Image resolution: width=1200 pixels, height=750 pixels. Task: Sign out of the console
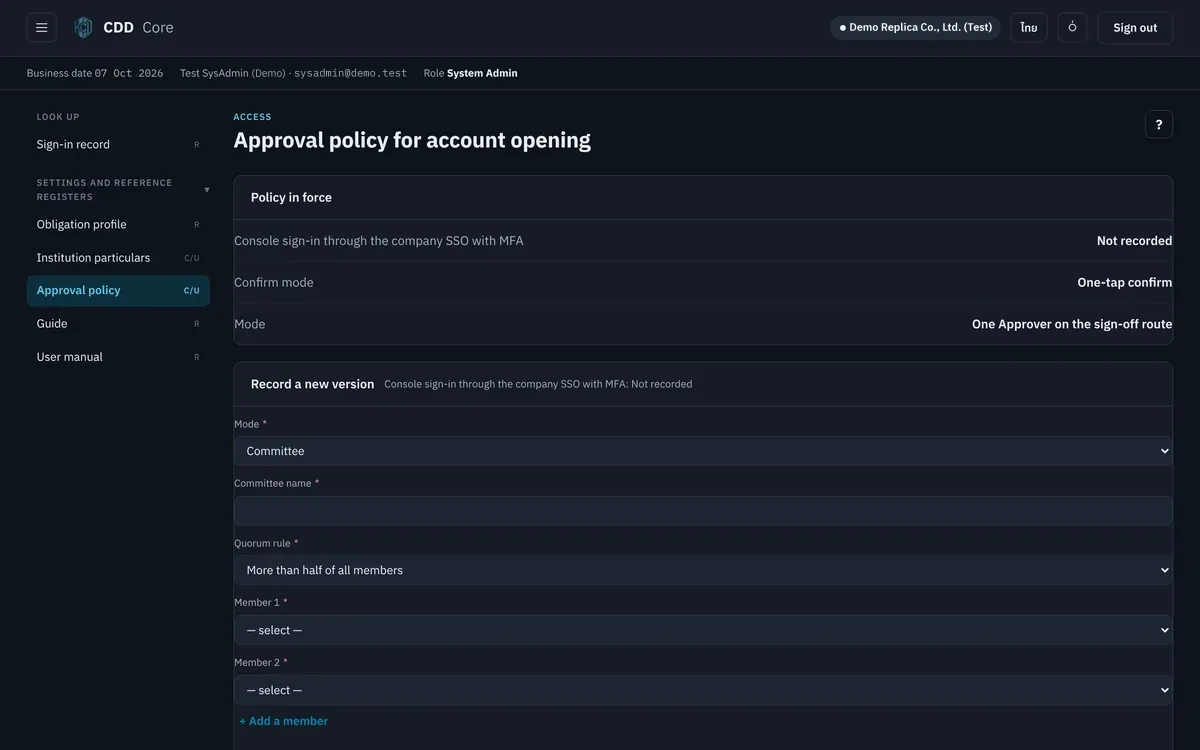(1135, 28)
